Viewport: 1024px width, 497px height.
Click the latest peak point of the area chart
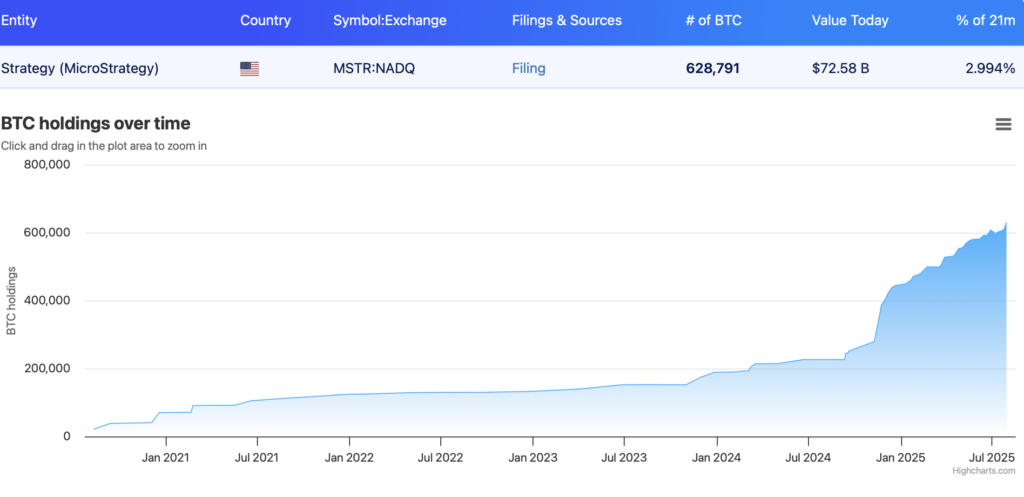pyautogui.click(x=1006, y=223)
